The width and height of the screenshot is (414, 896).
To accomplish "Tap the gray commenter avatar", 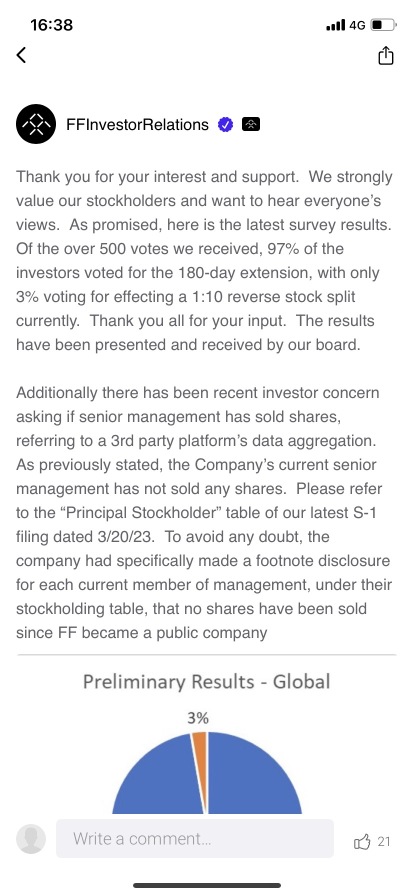I will 31,839.
